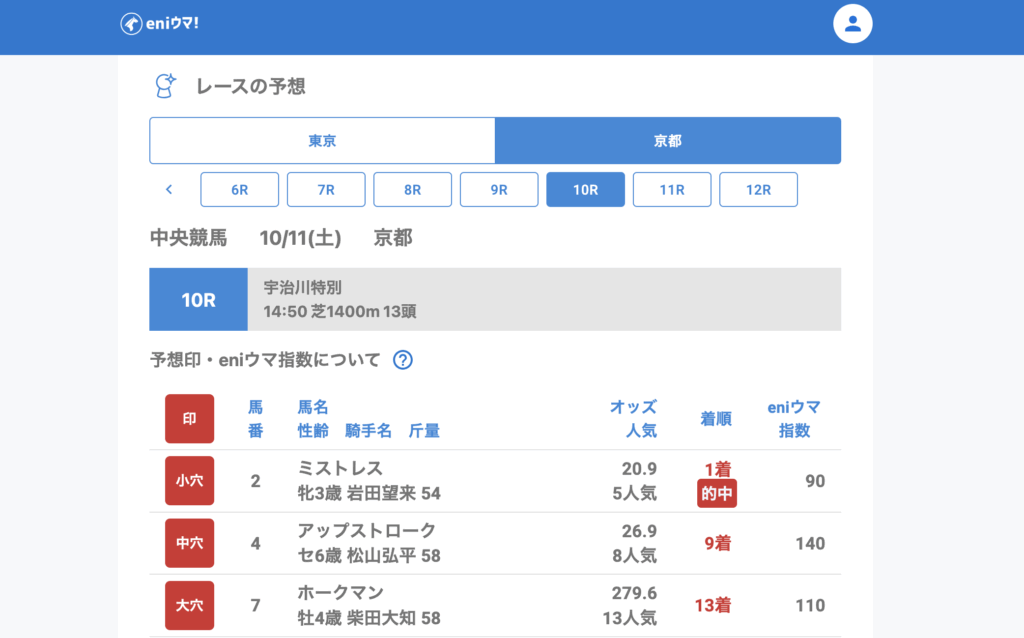Switch to race 11R
1024x638 pixels.
click(x=672, y=189)
